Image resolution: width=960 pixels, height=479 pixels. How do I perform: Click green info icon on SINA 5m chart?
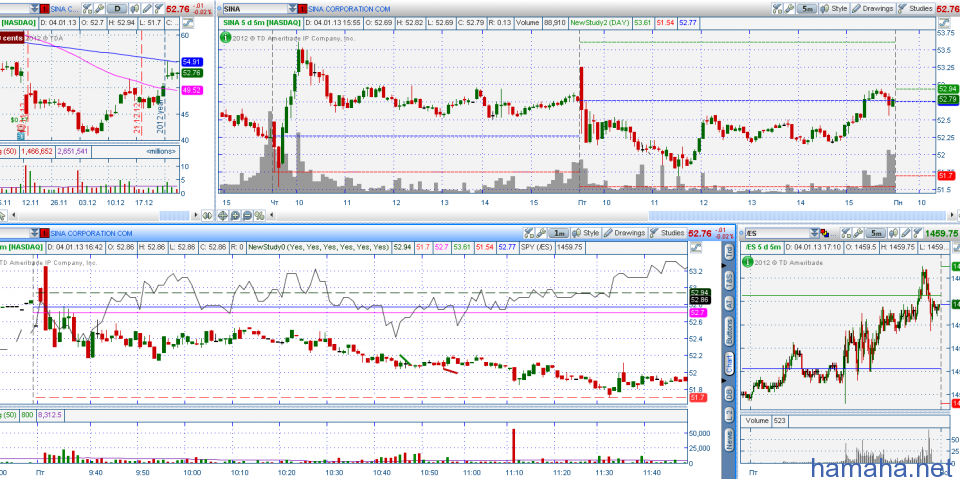click(225, 37)
